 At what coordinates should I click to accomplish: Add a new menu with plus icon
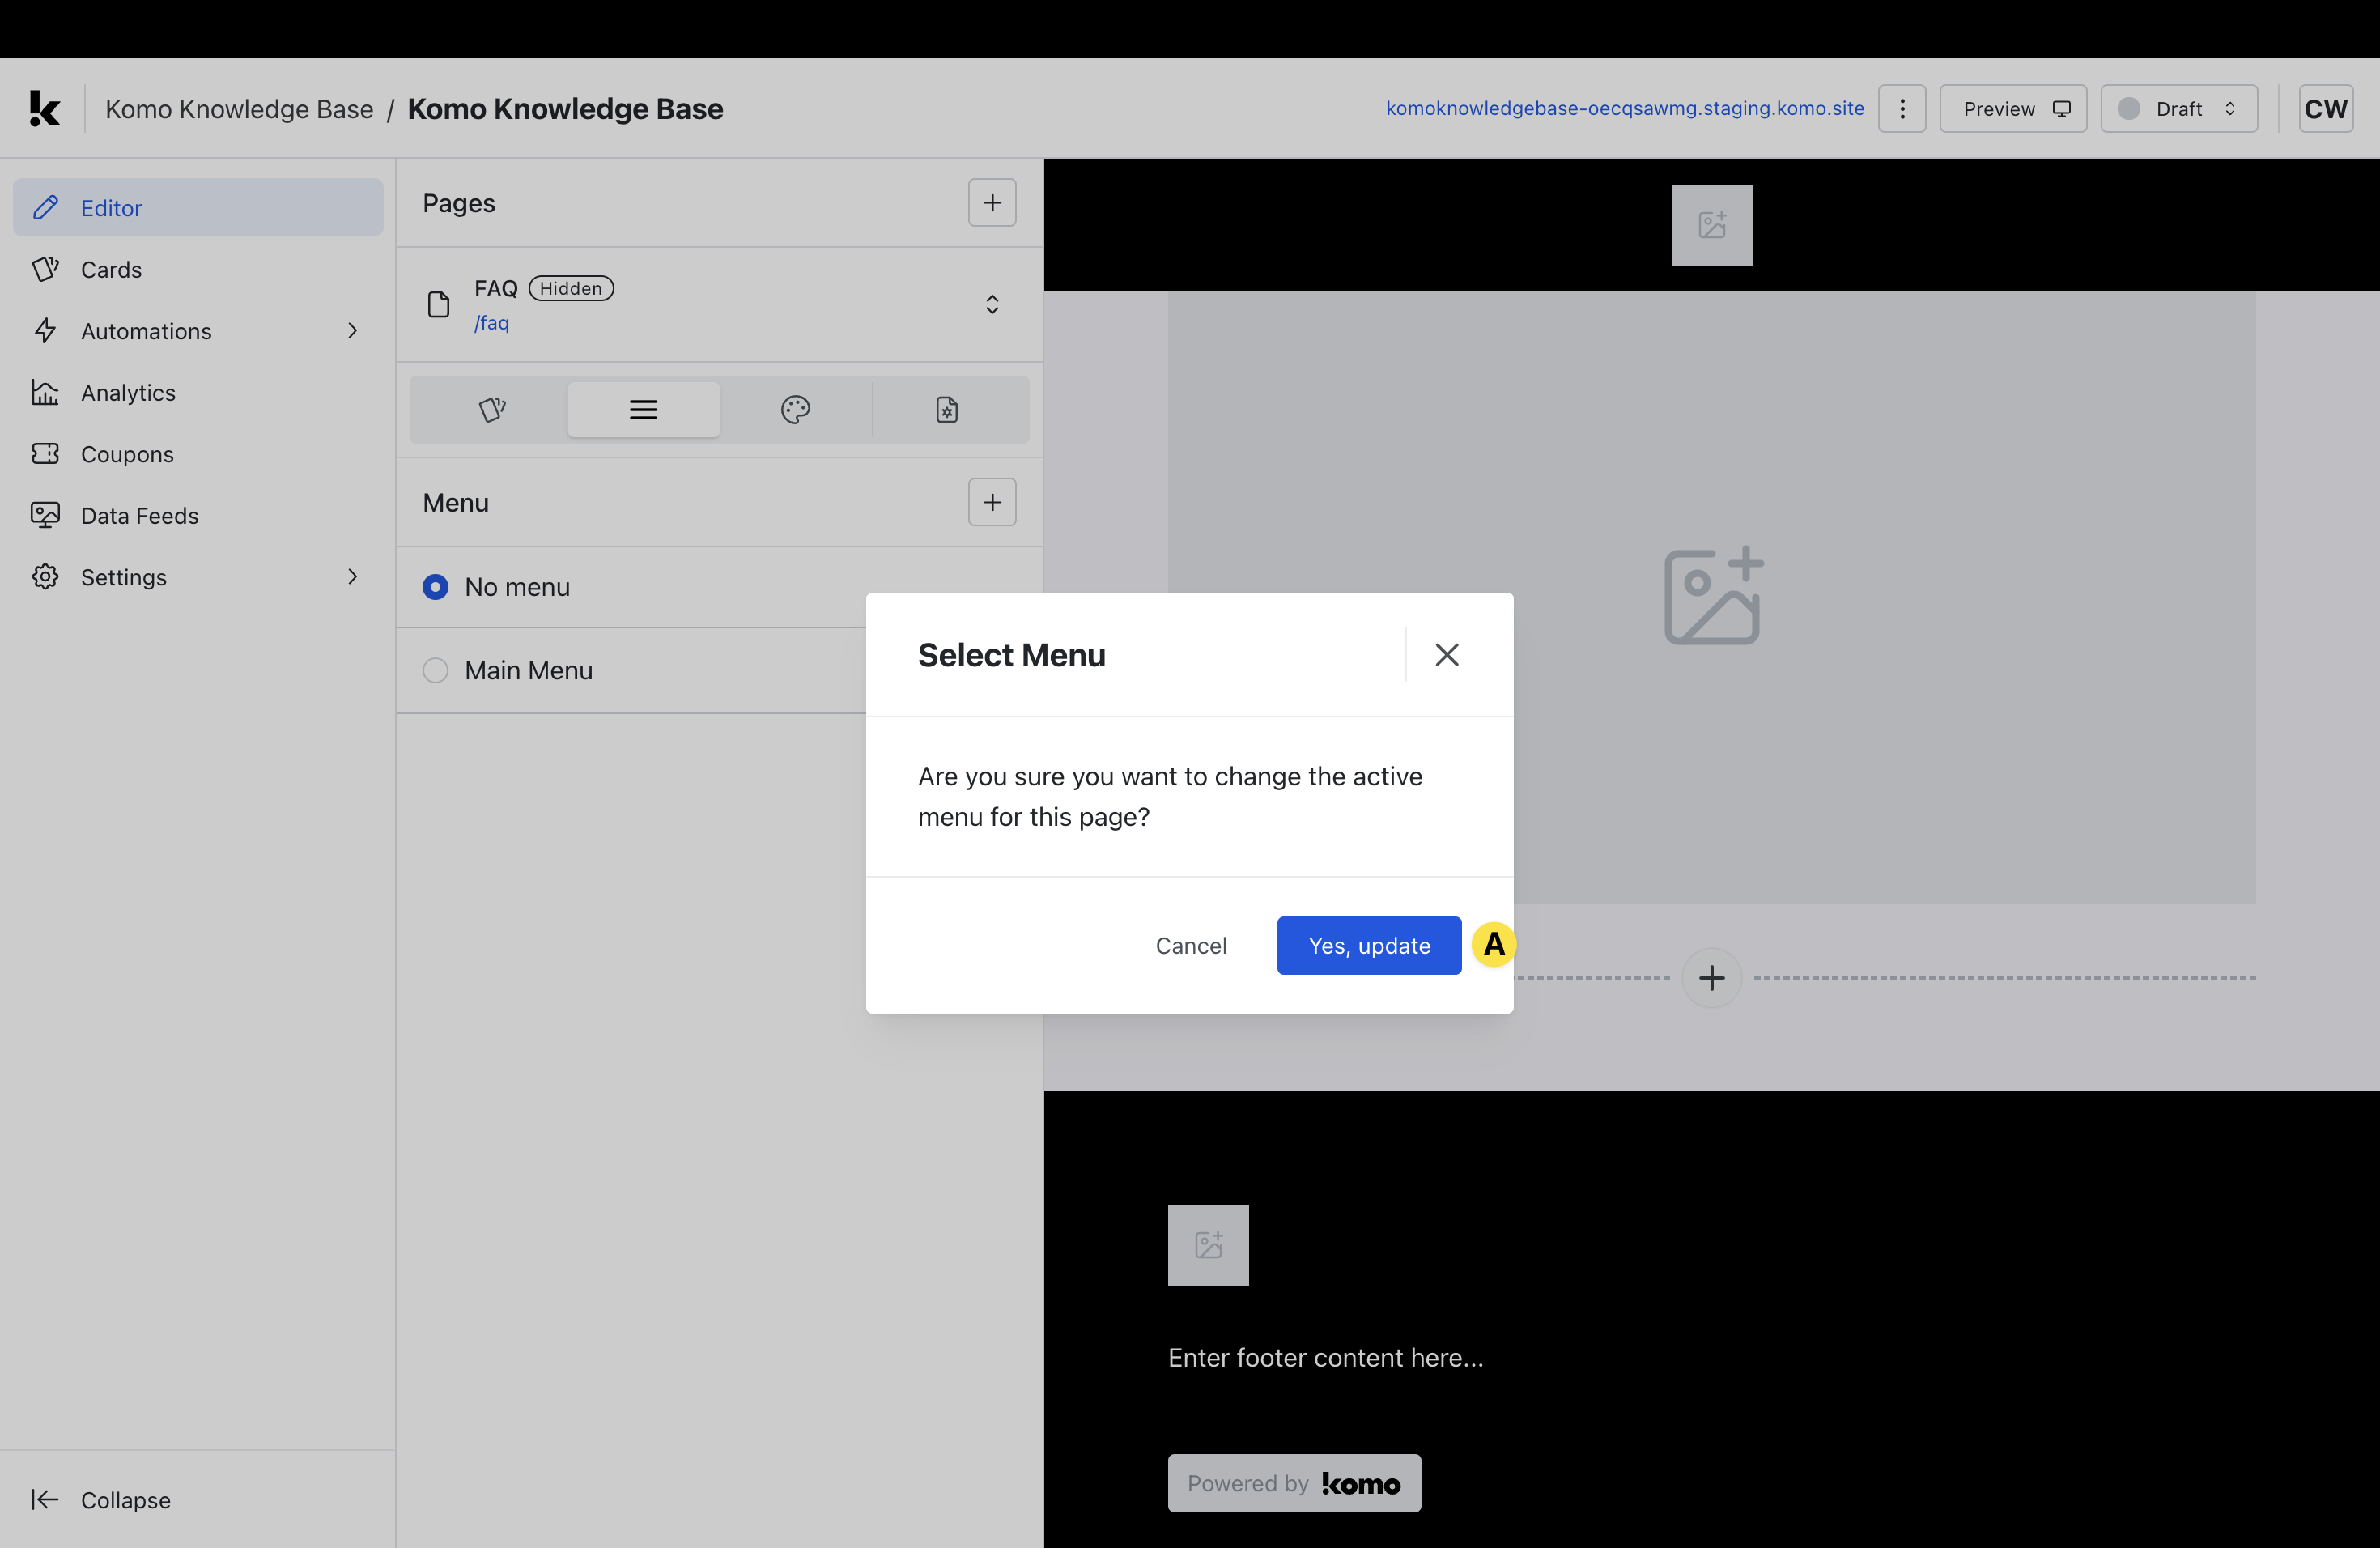[991, 502]
